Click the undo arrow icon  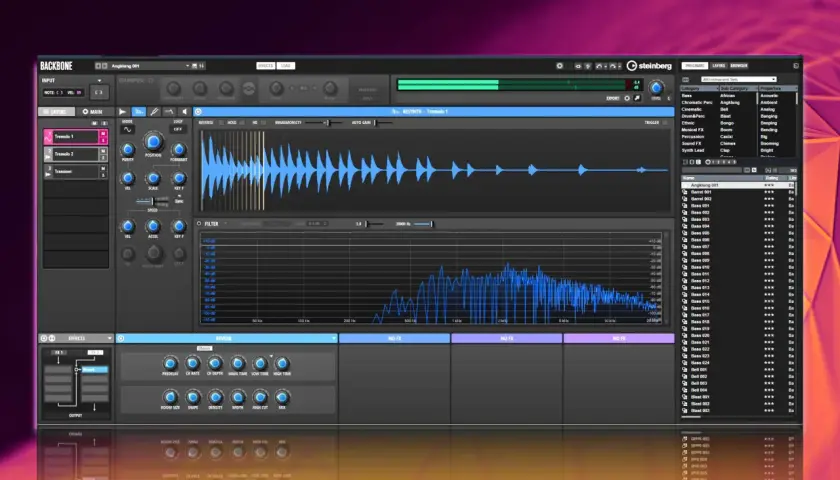(x=599, y=66)
